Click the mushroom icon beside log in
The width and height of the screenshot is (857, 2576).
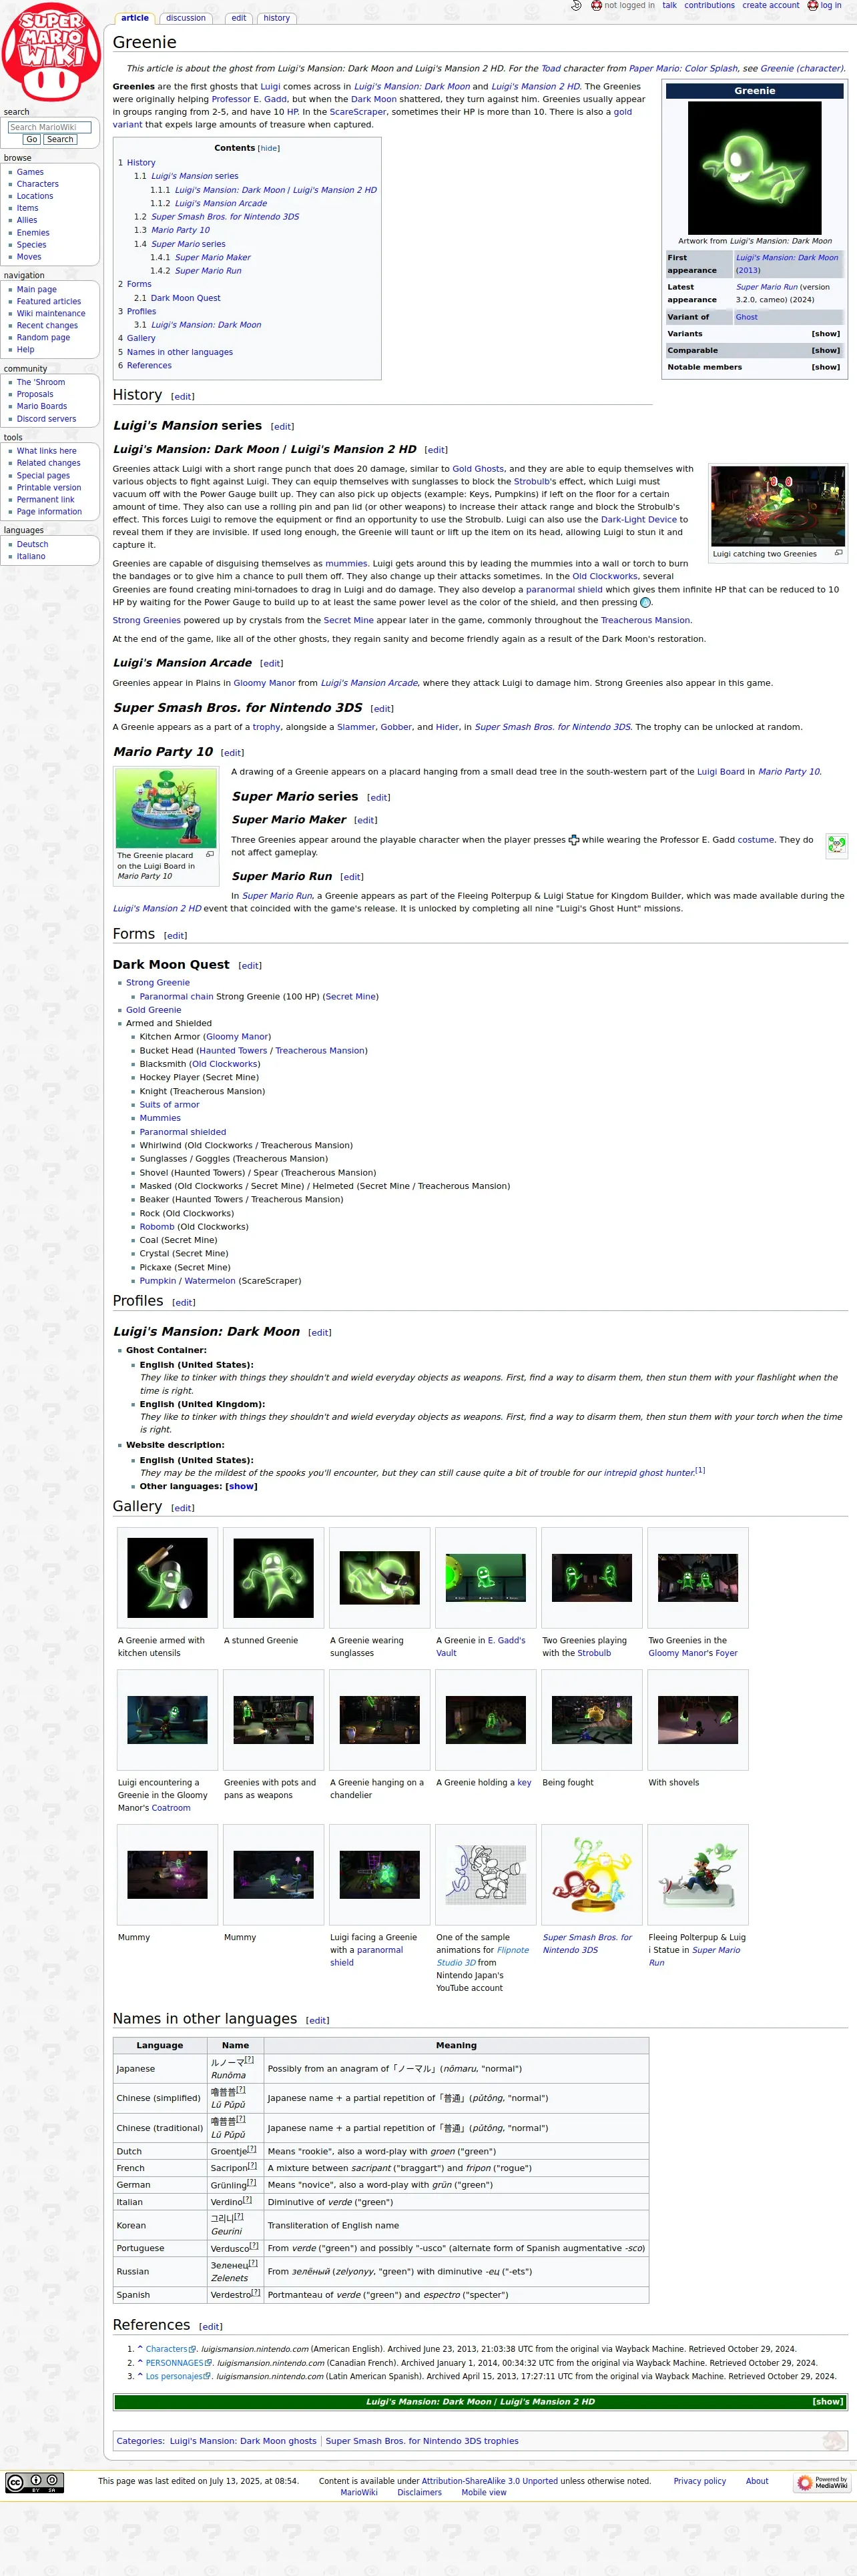pos(813,6)
